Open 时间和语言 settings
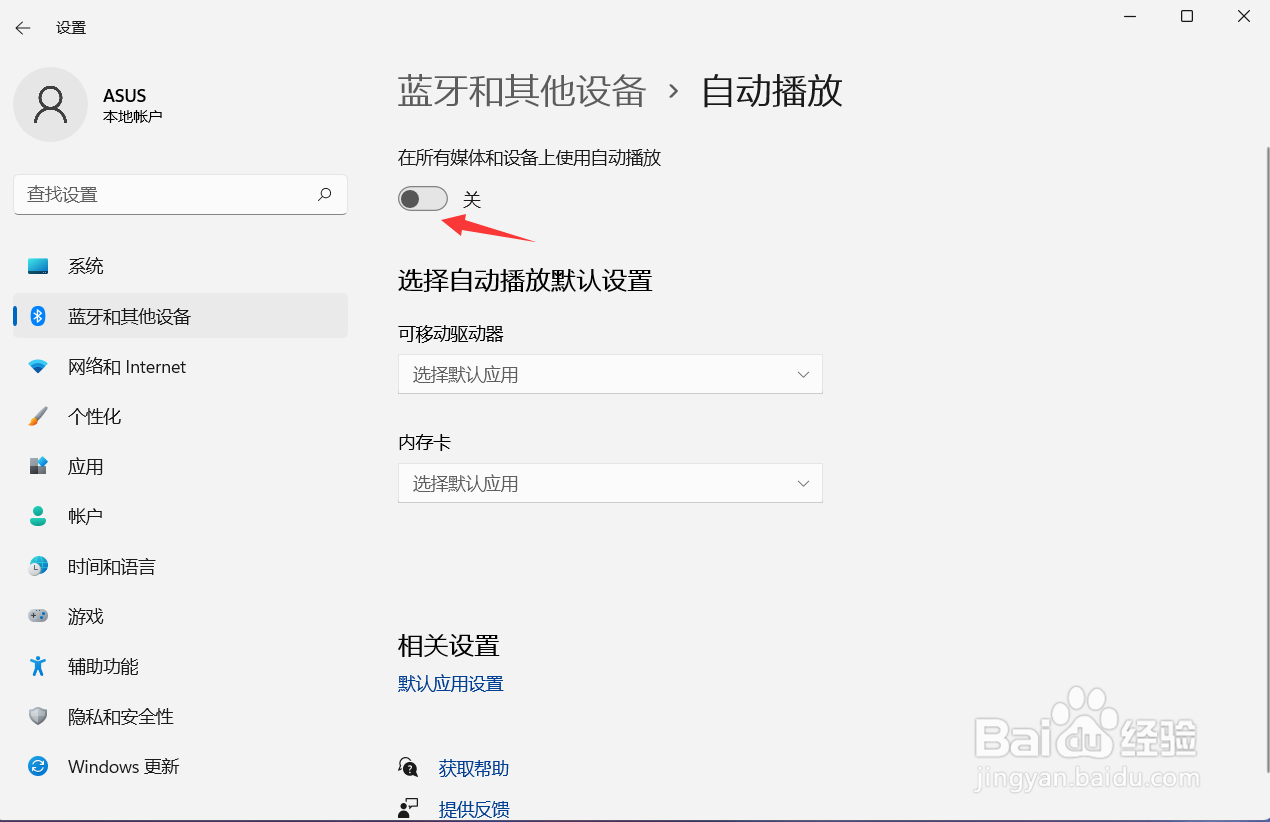This screenshot has height=822, width=1270. (111, 566)
